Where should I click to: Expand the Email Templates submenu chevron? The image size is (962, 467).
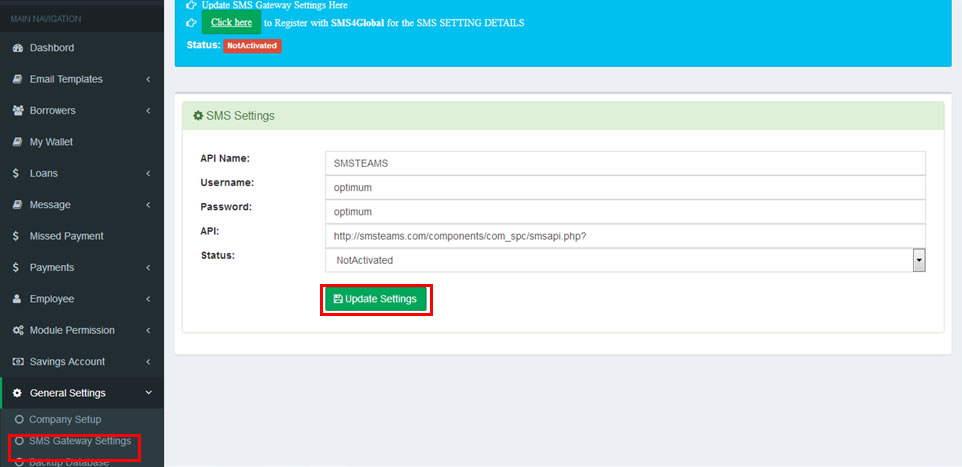point(148,80)
